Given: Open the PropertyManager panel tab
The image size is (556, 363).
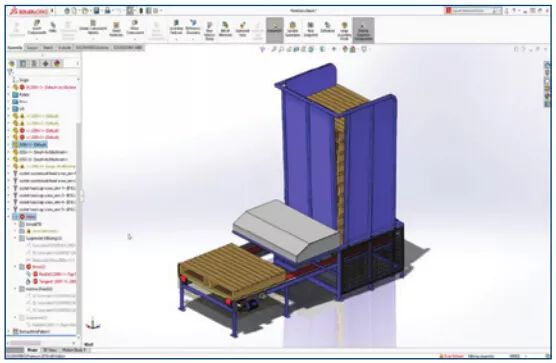Looking at the screenshot, I should coord(23,63).
